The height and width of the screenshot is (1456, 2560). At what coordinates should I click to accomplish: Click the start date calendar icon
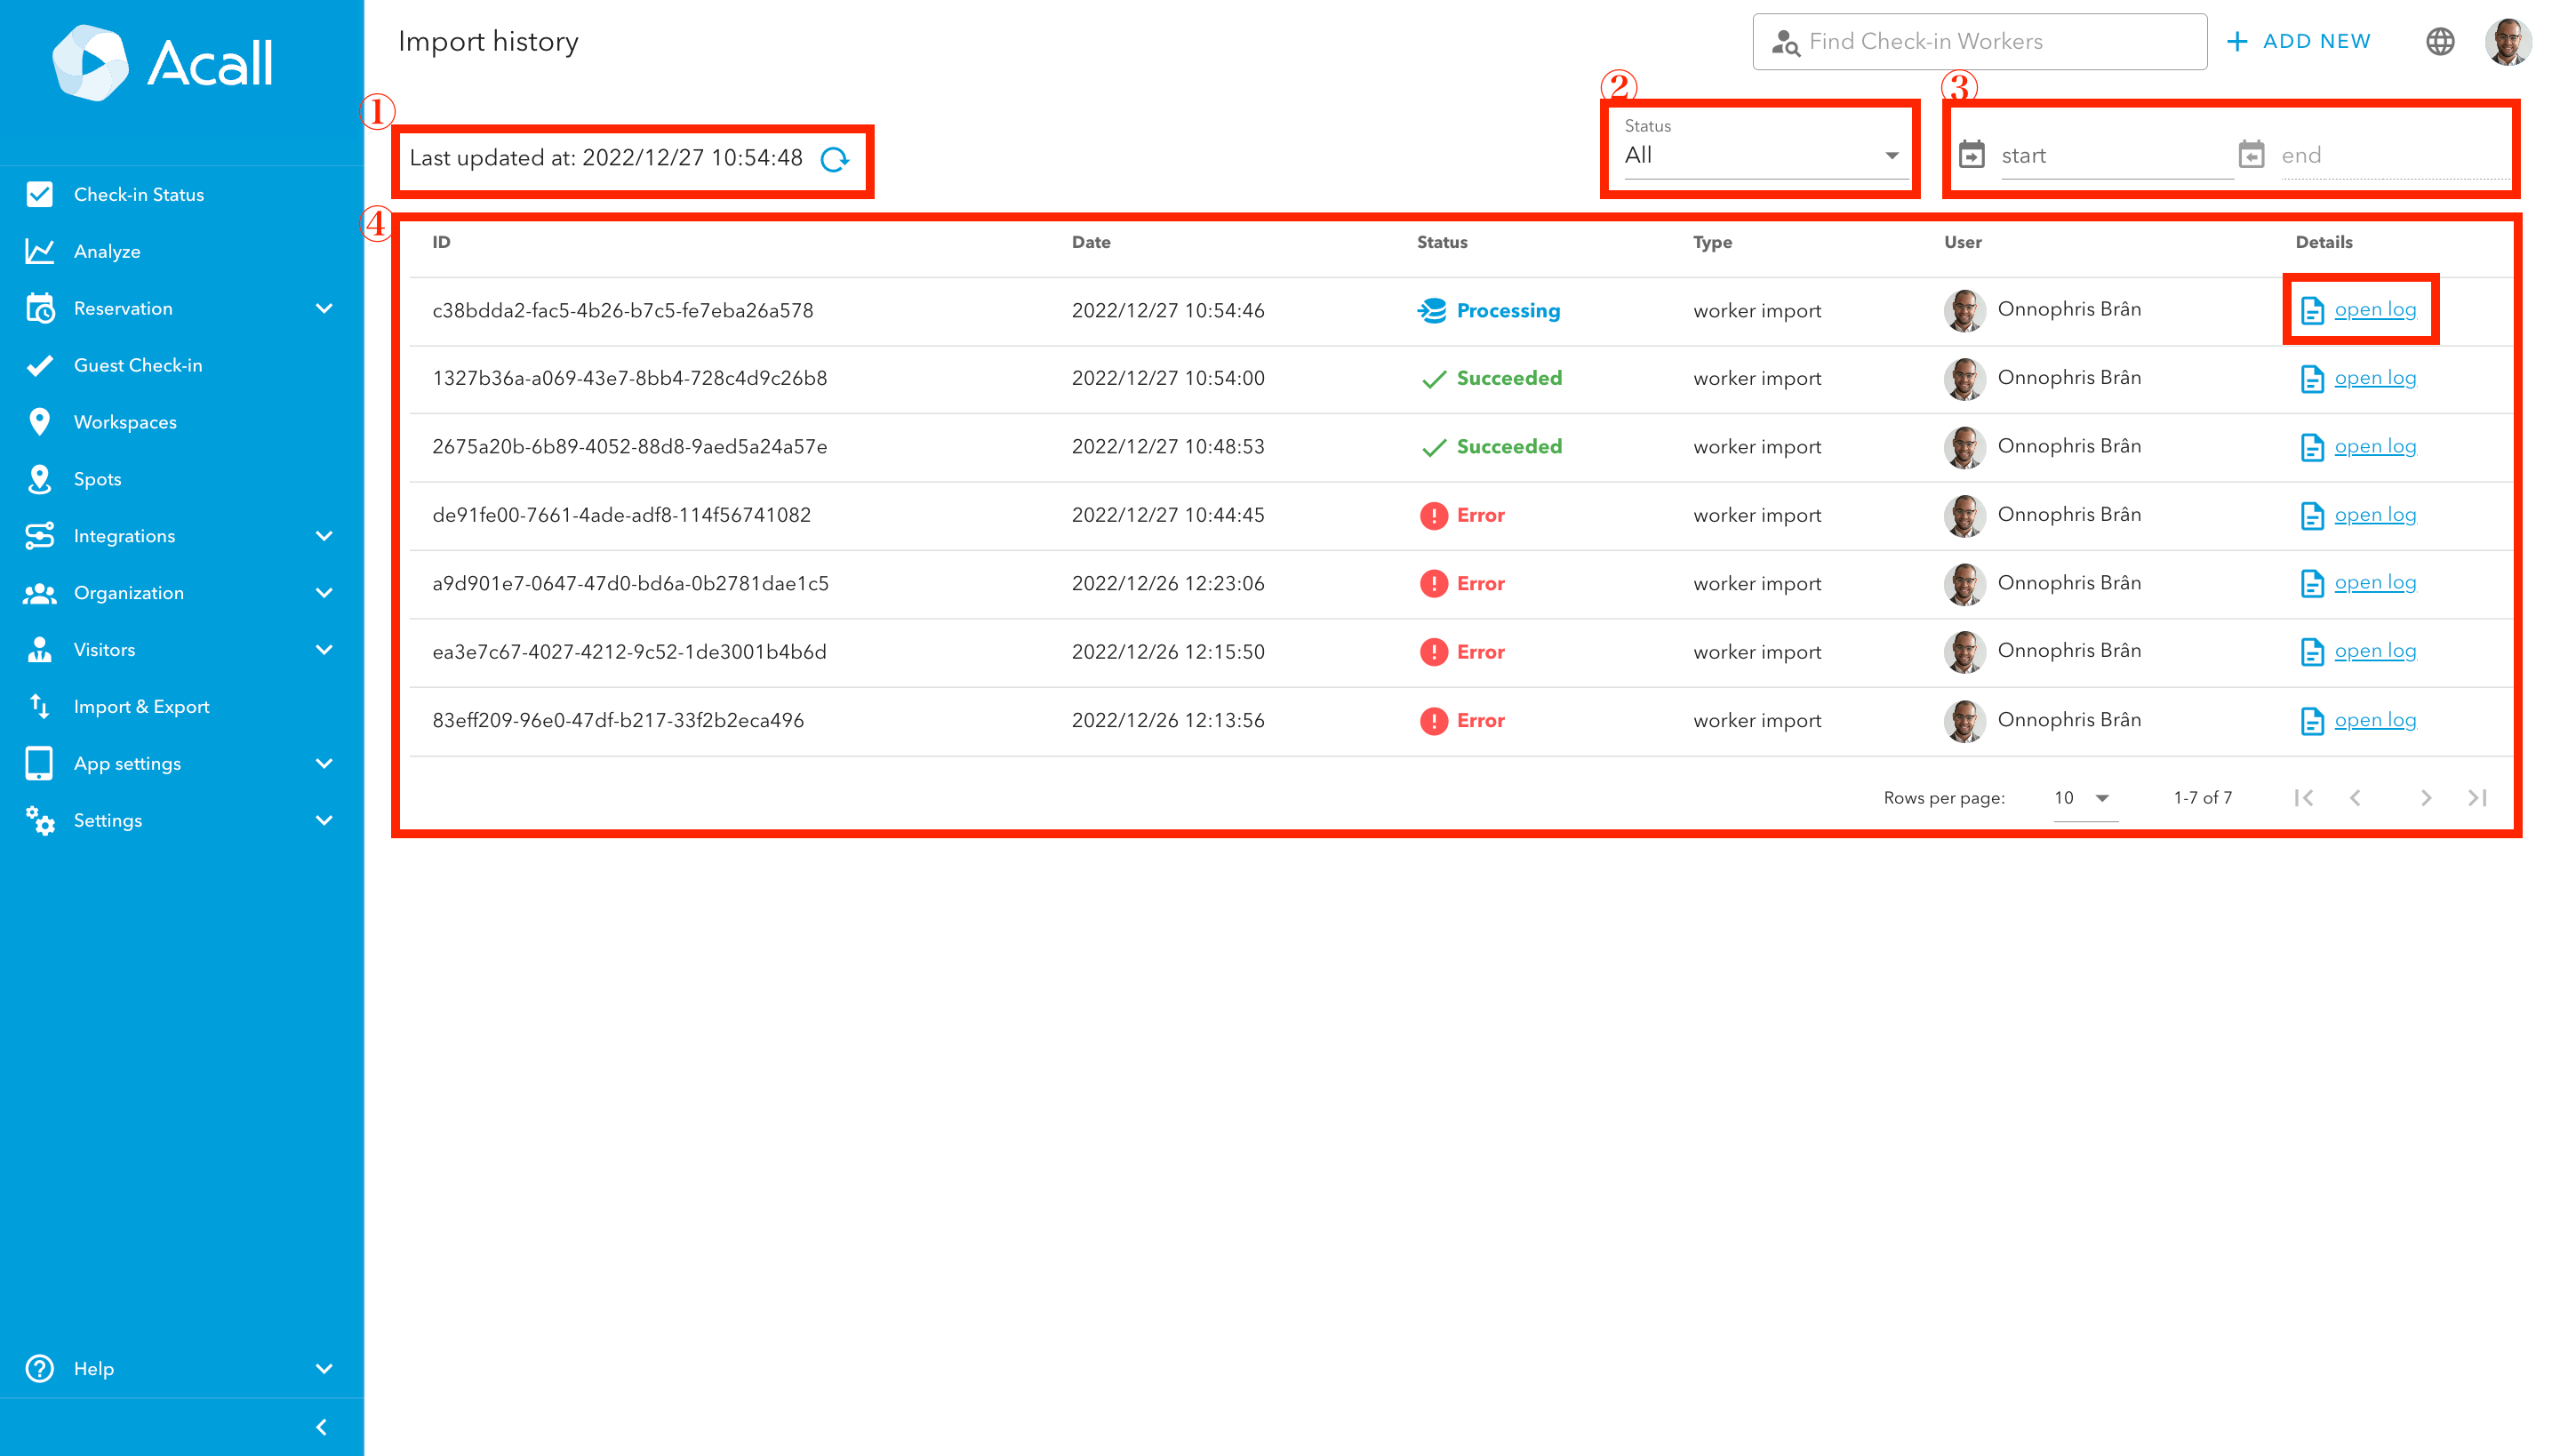[x=1971, y=155]
